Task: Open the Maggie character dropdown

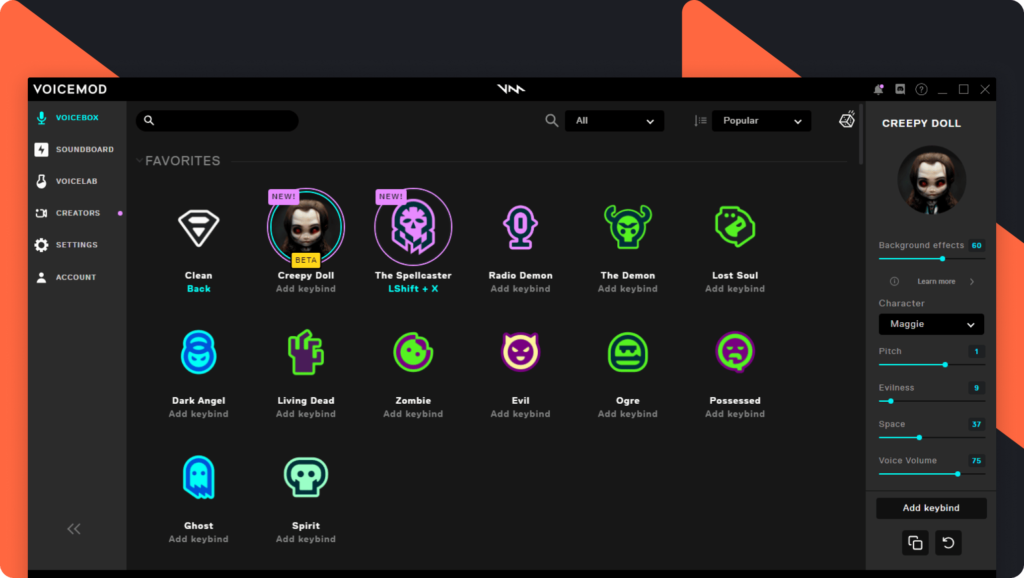Action: [931, 324]
